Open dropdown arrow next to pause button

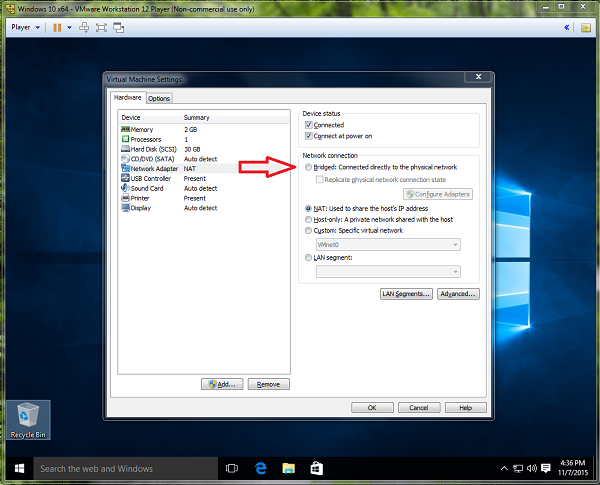pos(69,28)
